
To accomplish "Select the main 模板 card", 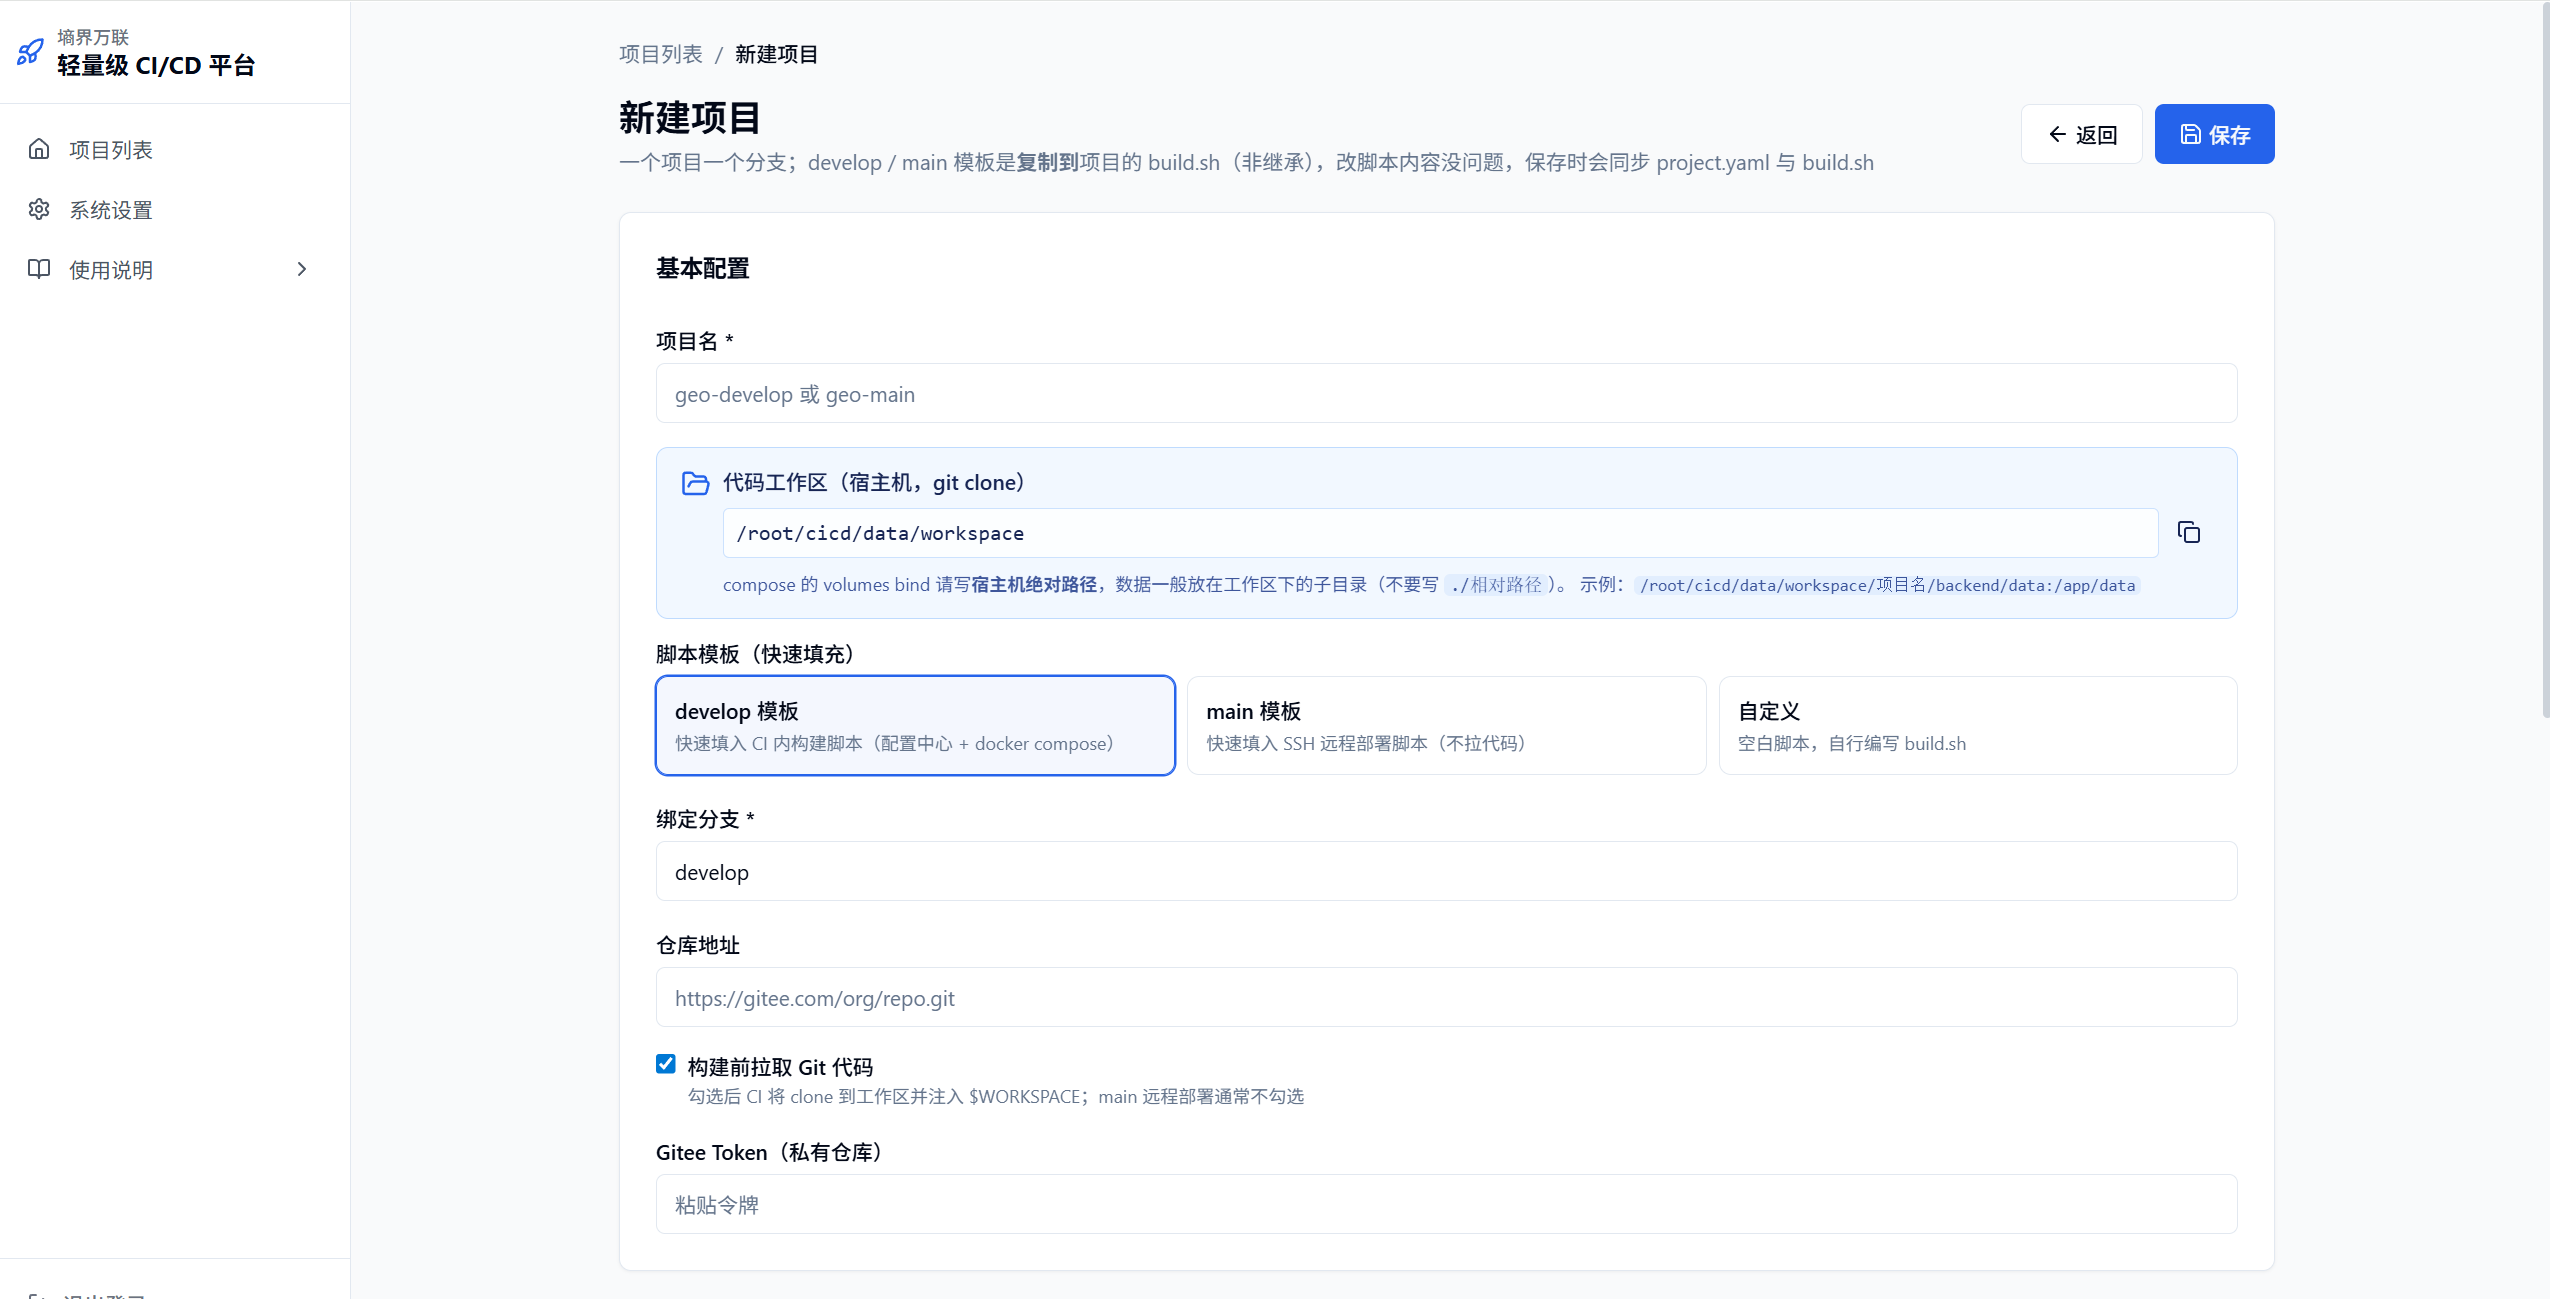I will 1447,725.
